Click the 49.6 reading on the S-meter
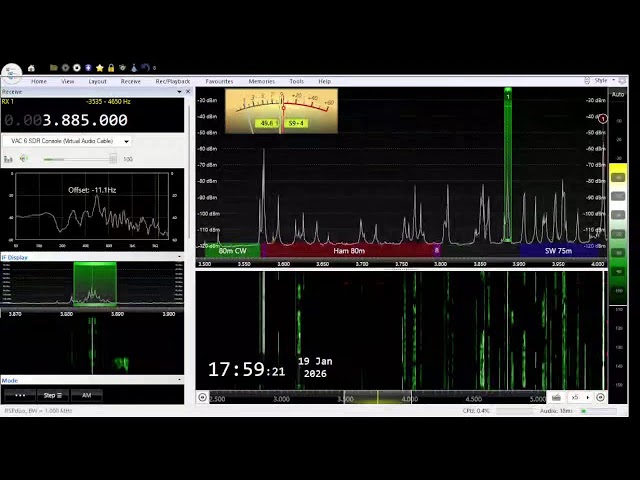 (267, 123)
